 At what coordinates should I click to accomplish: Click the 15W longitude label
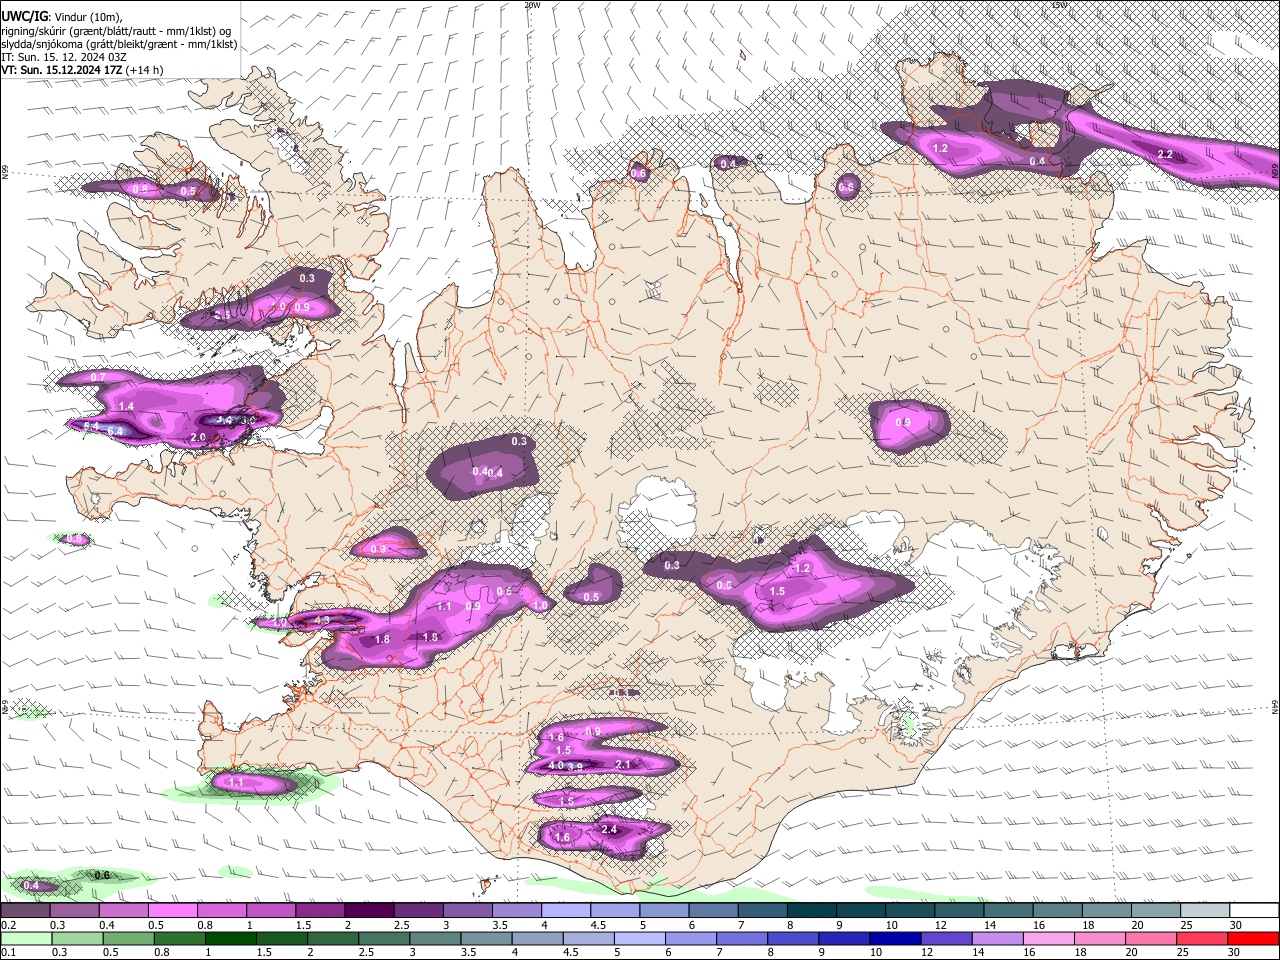click(1061, 5)
